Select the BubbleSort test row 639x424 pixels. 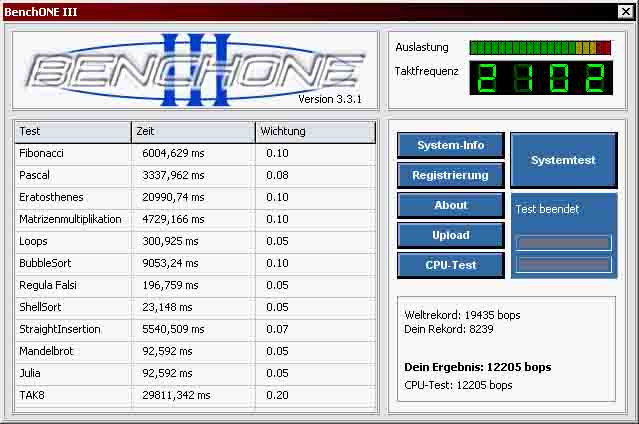[x=195, y=264]
